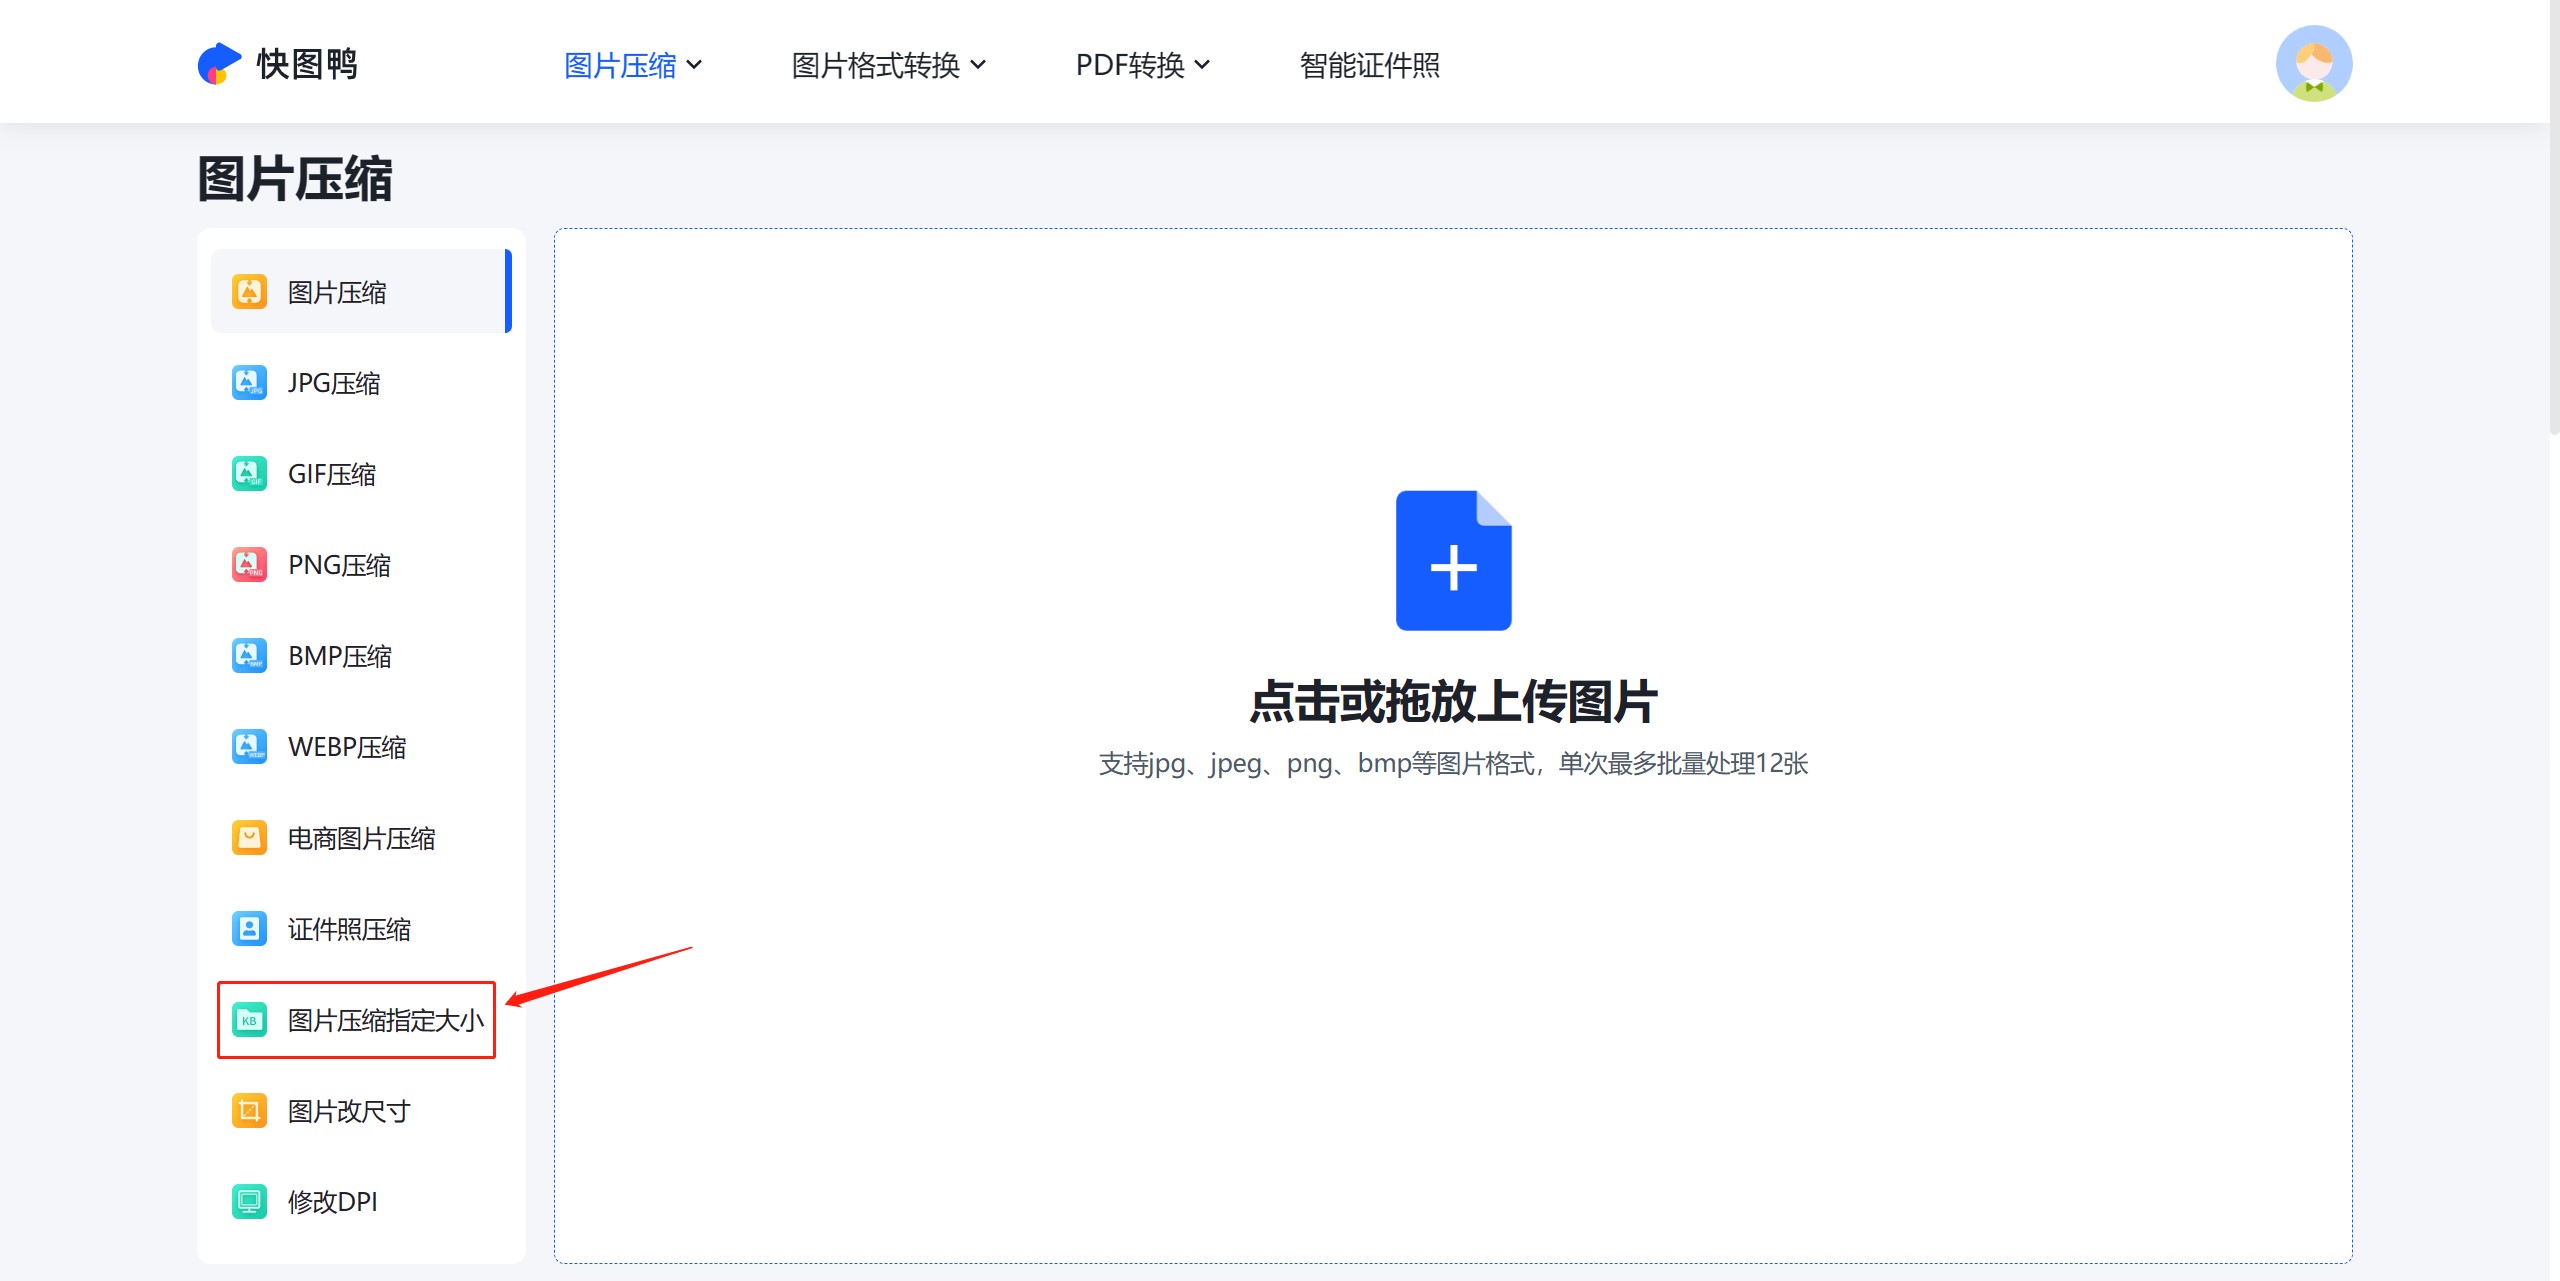The width and height of the screenshot is (2560, 1281).
Task: Click the WEBP压缩 icon
Action: [248, 746]
